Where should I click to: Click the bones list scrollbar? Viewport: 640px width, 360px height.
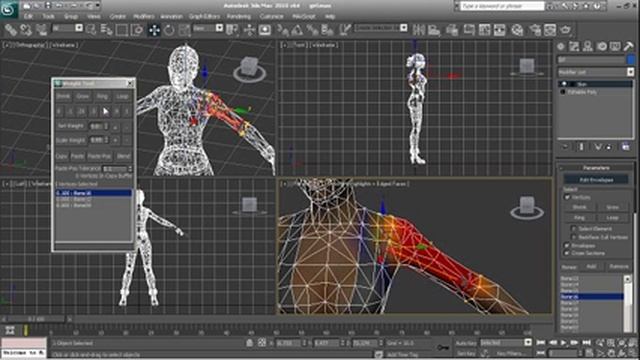[627, 303]
